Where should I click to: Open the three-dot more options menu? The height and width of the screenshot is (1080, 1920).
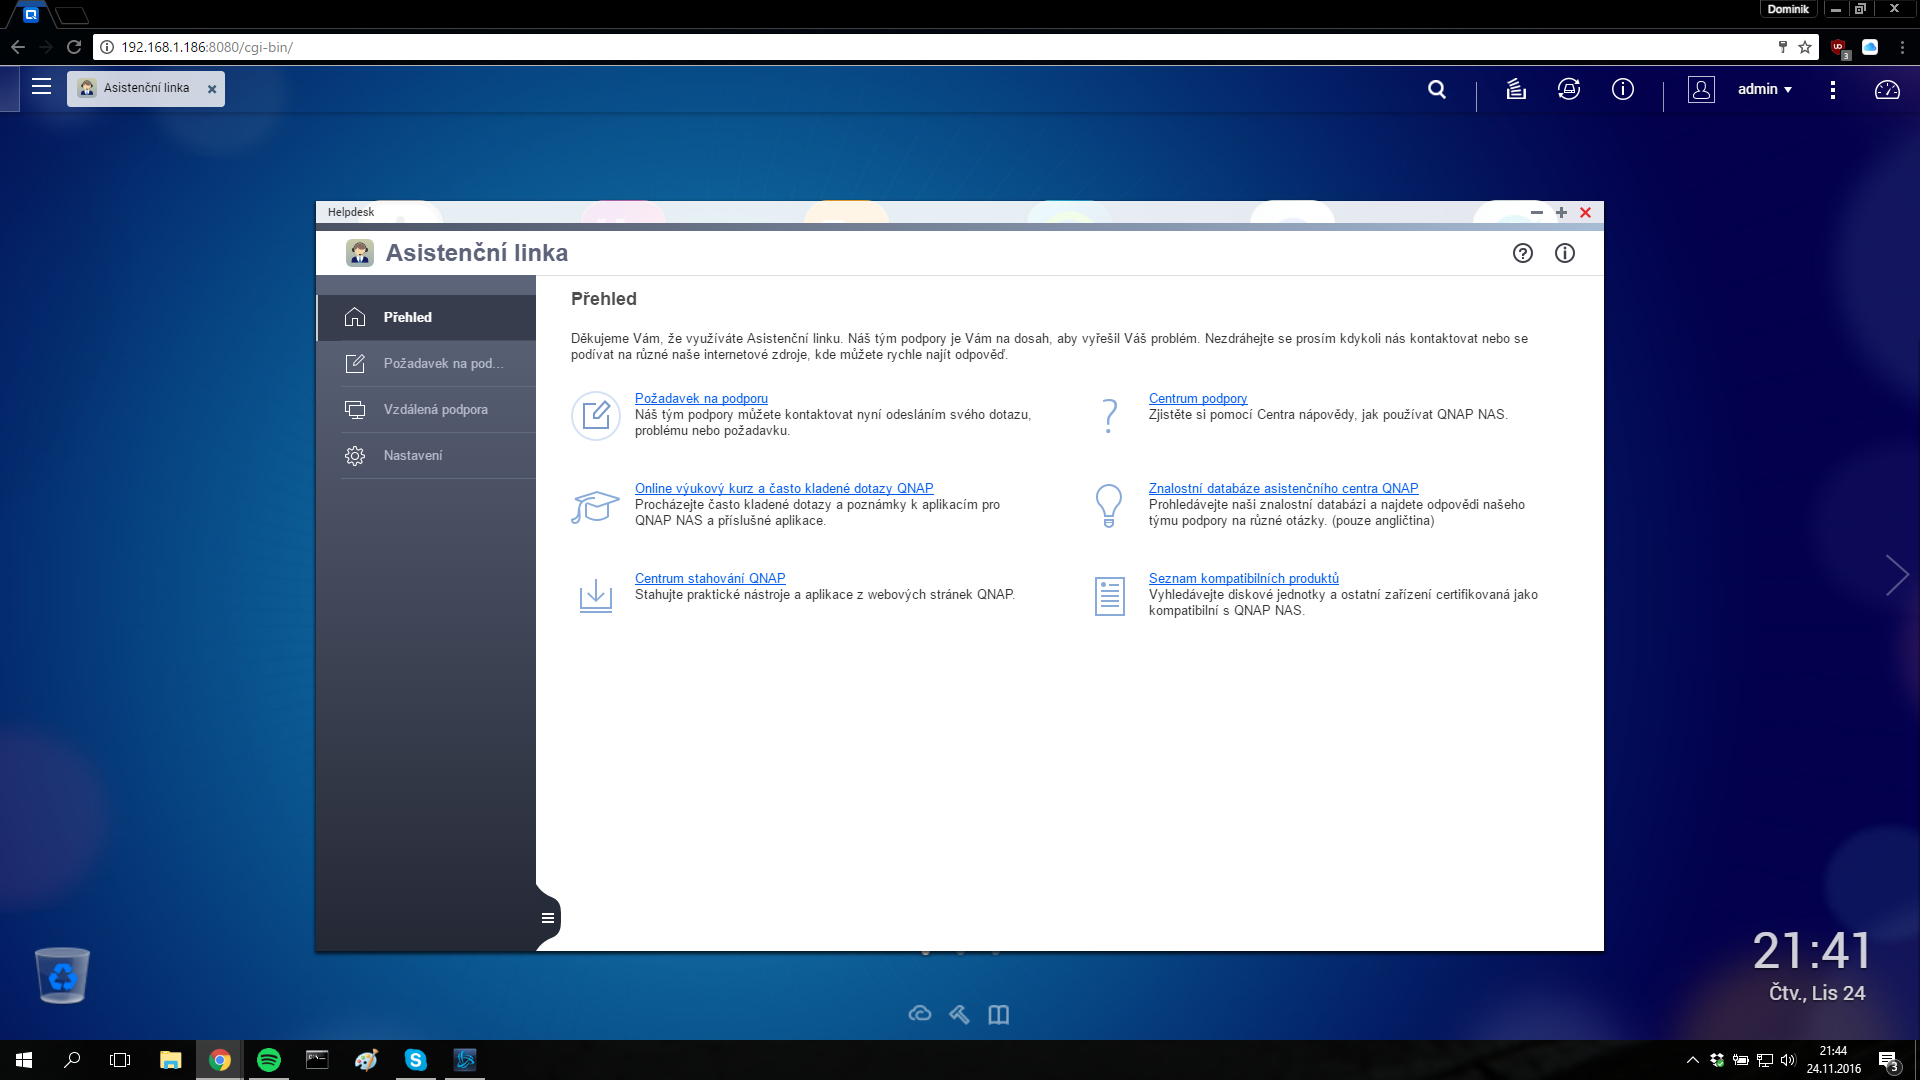[1832, 89]
